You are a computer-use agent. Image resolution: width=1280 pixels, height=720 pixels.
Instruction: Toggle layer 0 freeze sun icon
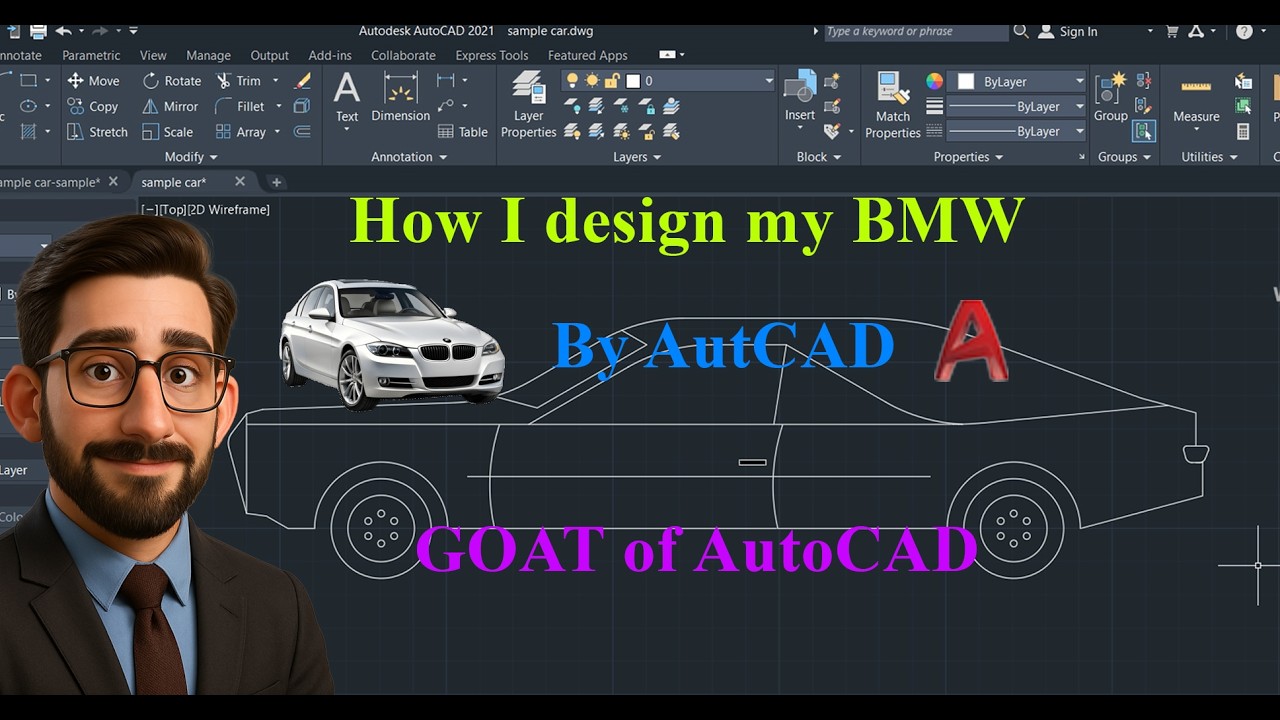pyautogui.click(x=592, y=81)
